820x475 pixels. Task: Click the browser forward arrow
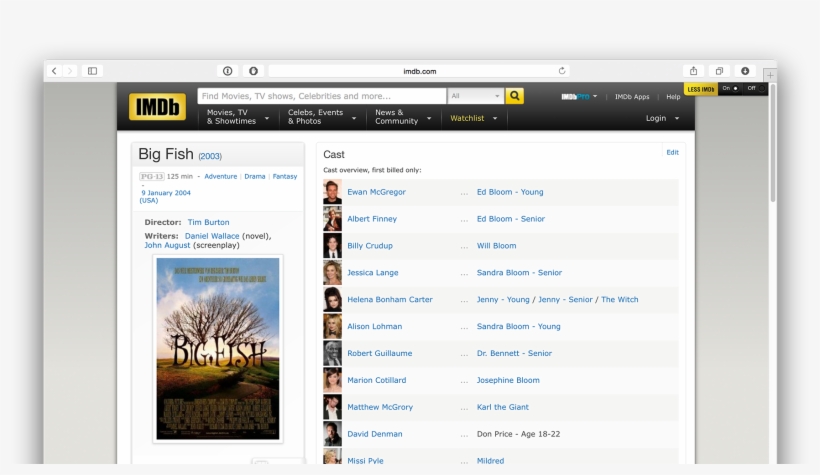click(x=70, y=71)
